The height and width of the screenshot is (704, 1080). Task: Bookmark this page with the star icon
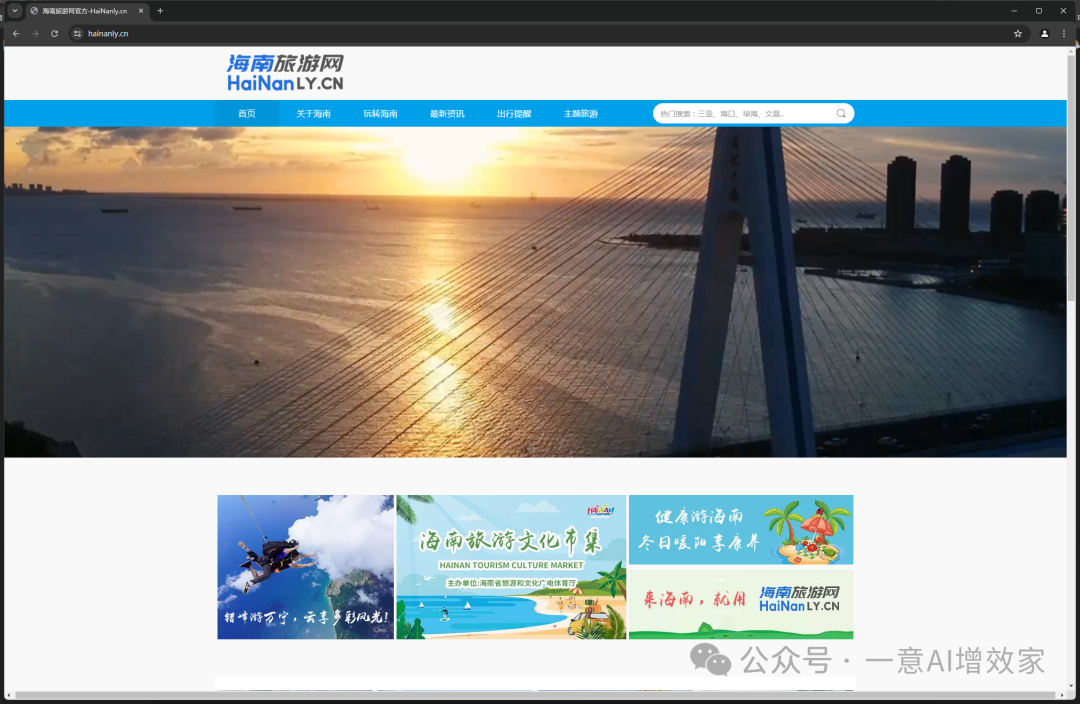click(1018, 33)
